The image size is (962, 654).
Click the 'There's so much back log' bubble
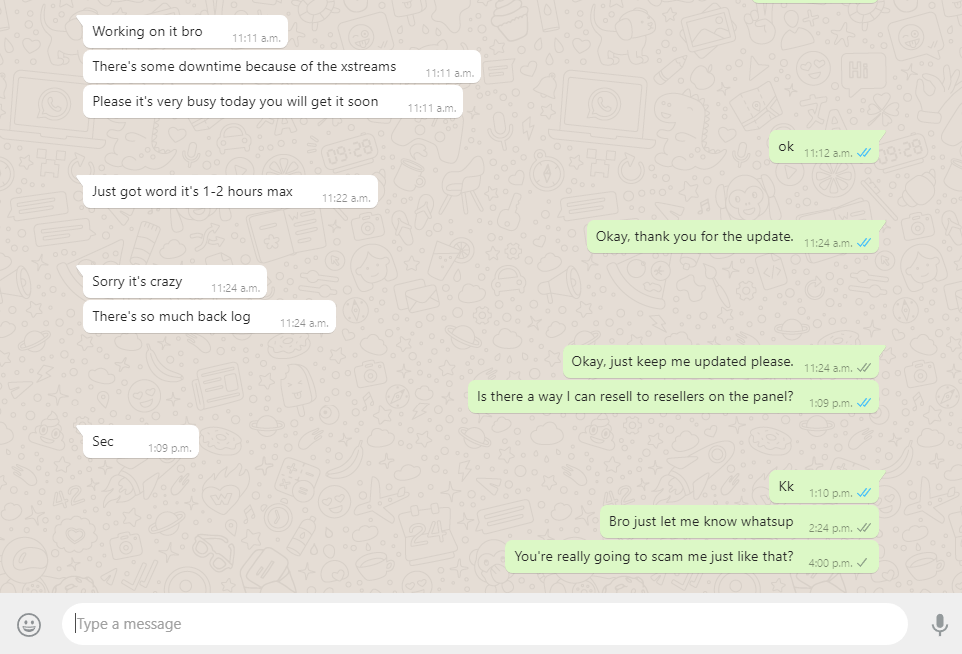pos(209,317)
